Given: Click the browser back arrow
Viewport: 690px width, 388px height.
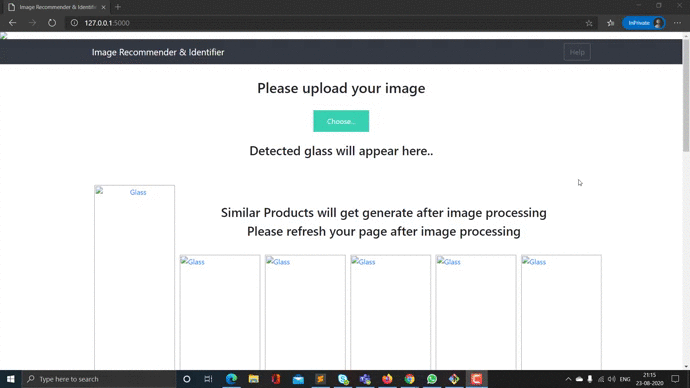Looking at the screenshot, I should [12, 23].
